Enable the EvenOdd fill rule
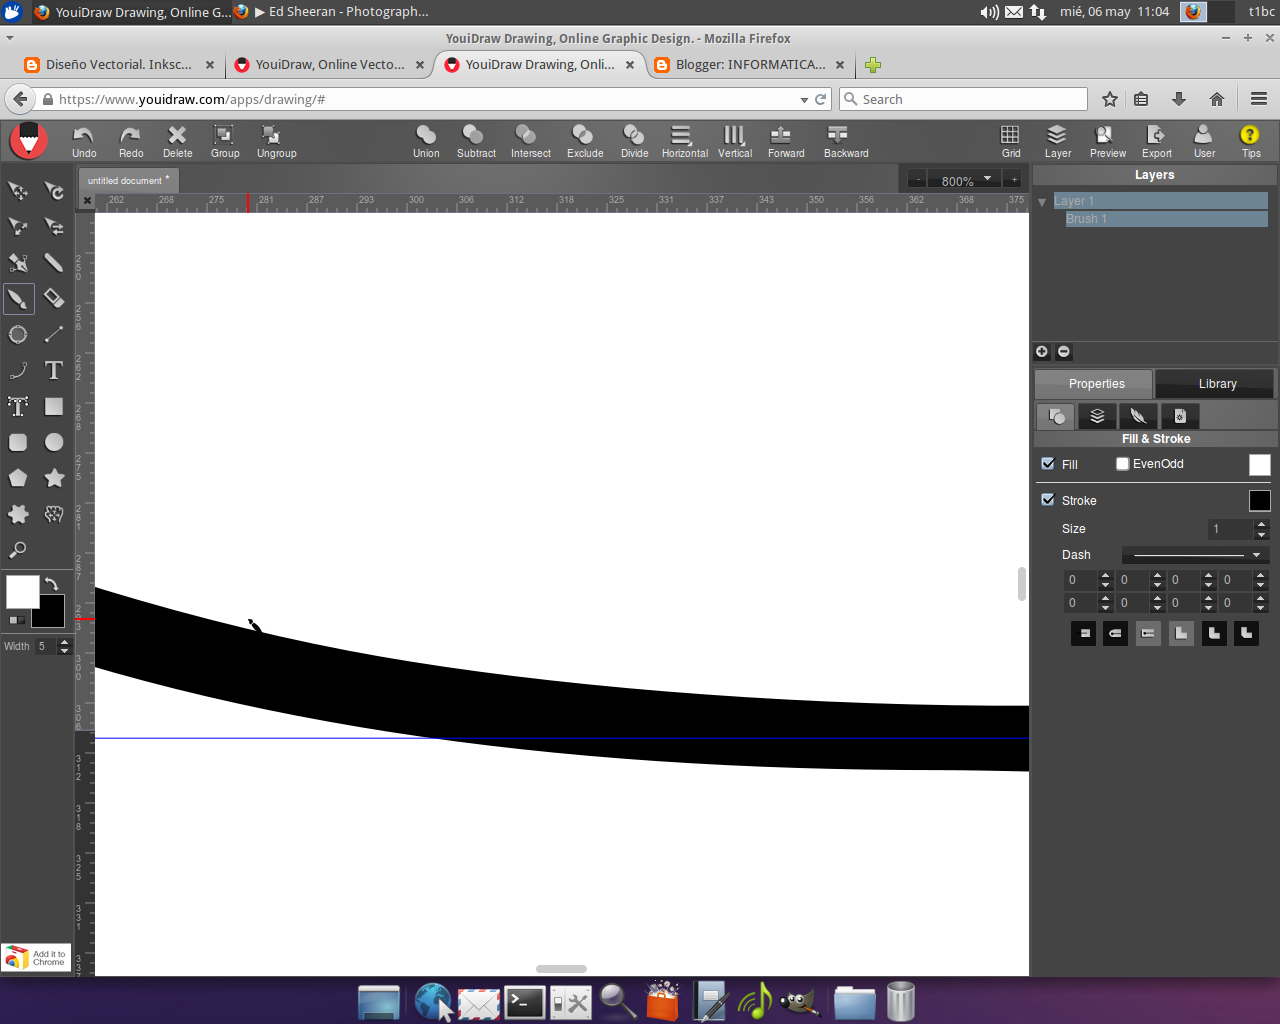The image size is (1280, 1024). [1122, 464]
